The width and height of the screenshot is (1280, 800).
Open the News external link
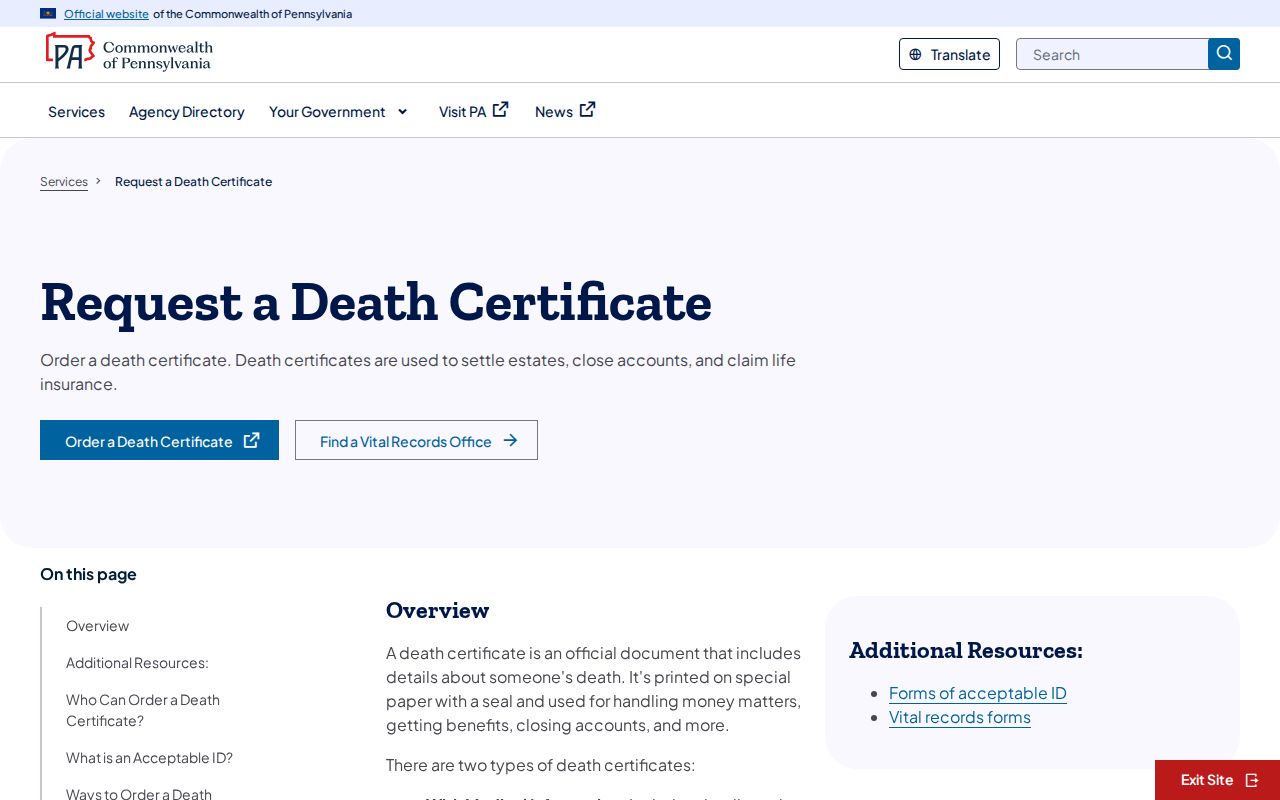click(565, 111)
